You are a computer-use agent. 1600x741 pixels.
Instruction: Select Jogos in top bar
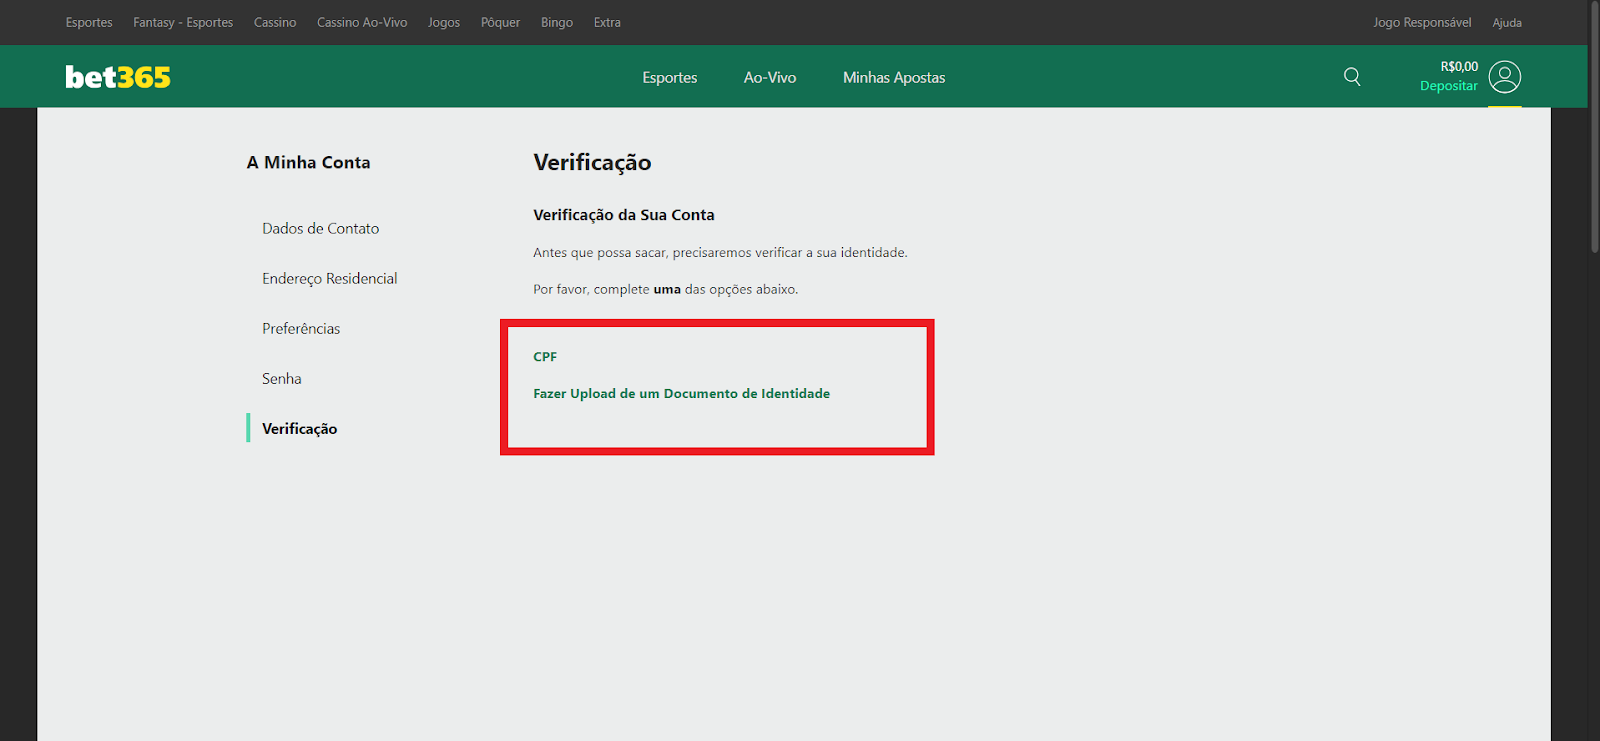pos(444,22)
